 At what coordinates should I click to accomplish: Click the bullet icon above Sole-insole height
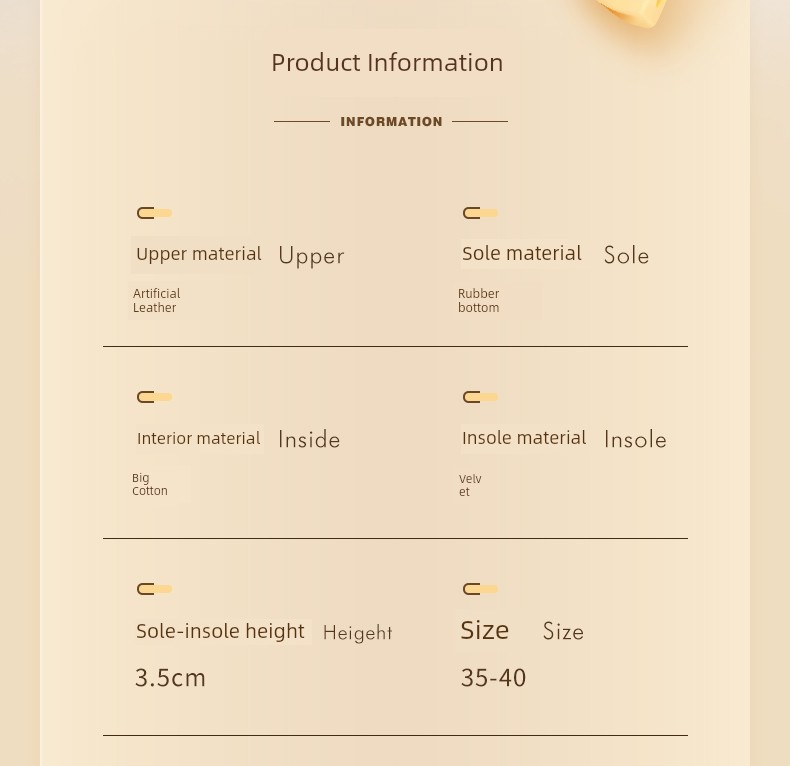155,589
